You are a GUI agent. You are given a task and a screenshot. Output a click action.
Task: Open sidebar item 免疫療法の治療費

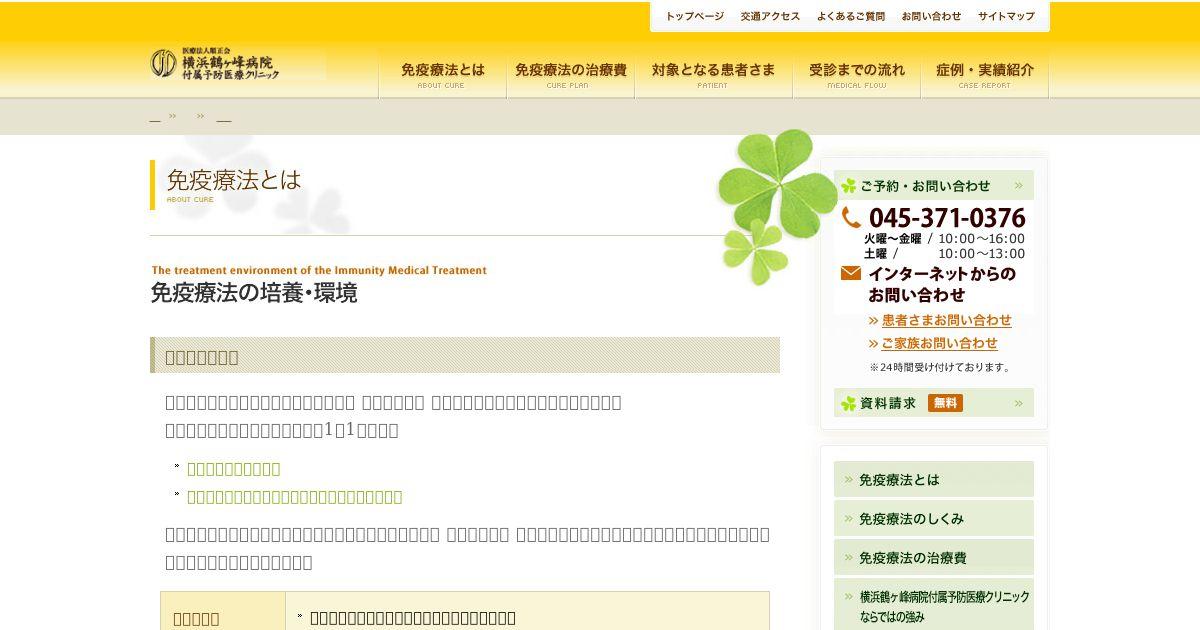(934, 557)
